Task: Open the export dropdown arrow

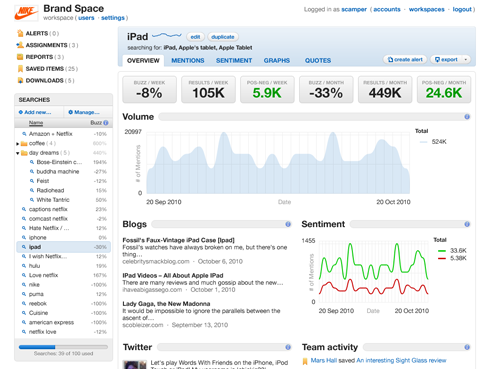Action: [466, 59]
